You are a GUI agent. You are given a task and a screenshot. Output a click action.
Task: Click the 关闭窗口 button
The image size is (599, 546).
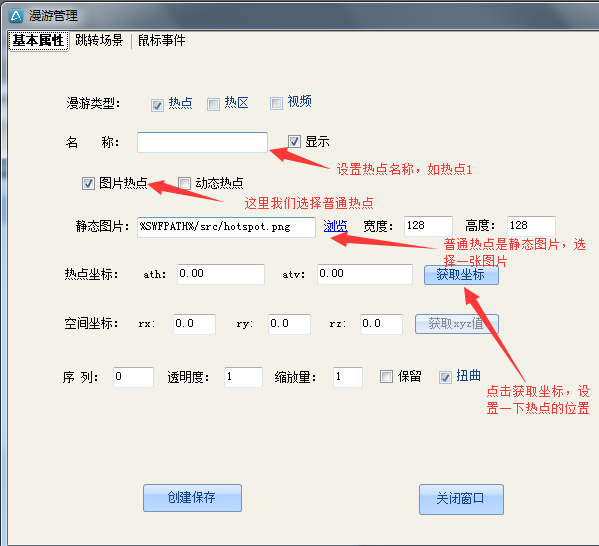[461, 499]
